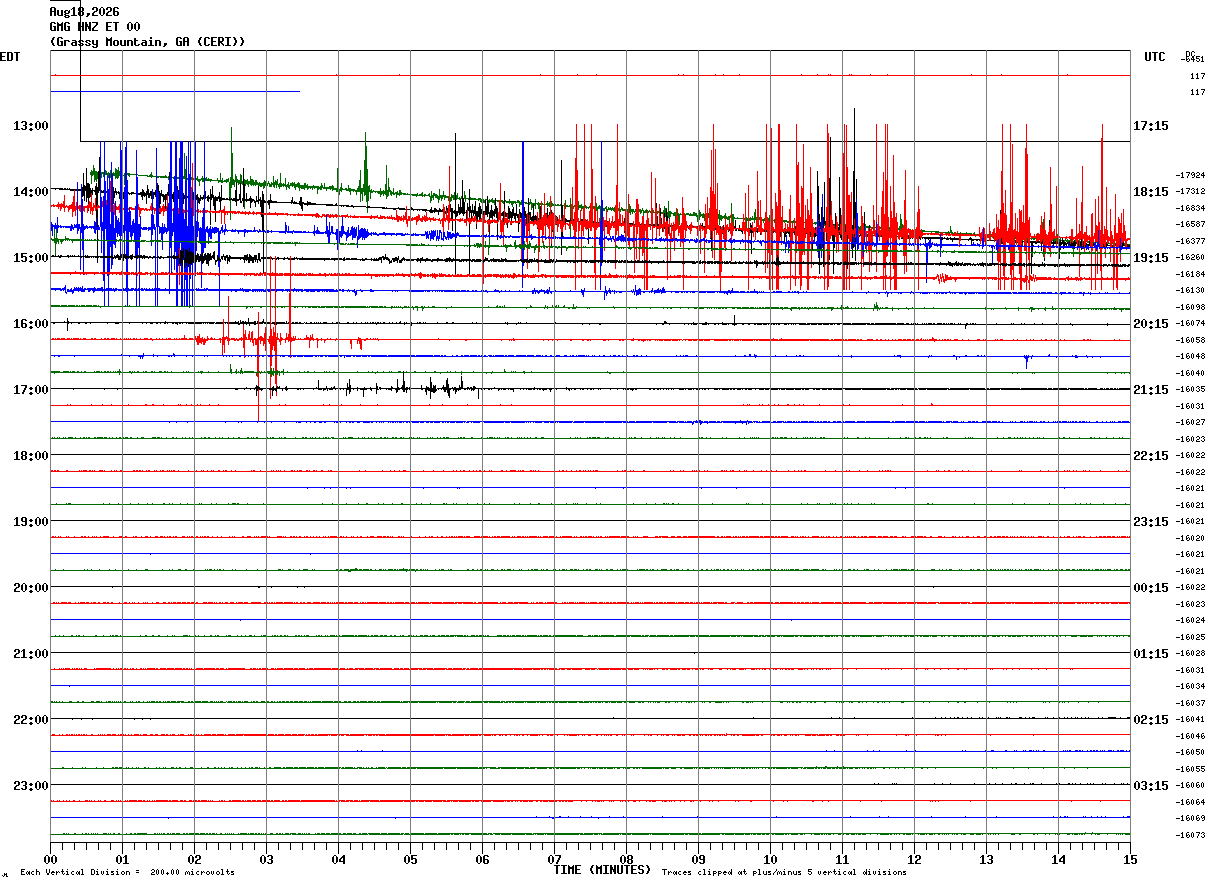Click the DC offset value -16050
The image size is (1210, 886).
pos(1190,752)
